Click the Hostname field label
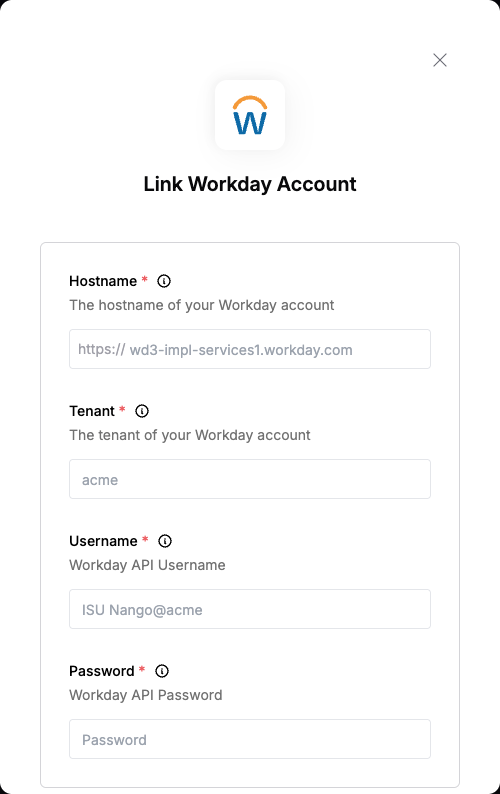The width and height of the screenshot is (500, 794). point(103,281)
